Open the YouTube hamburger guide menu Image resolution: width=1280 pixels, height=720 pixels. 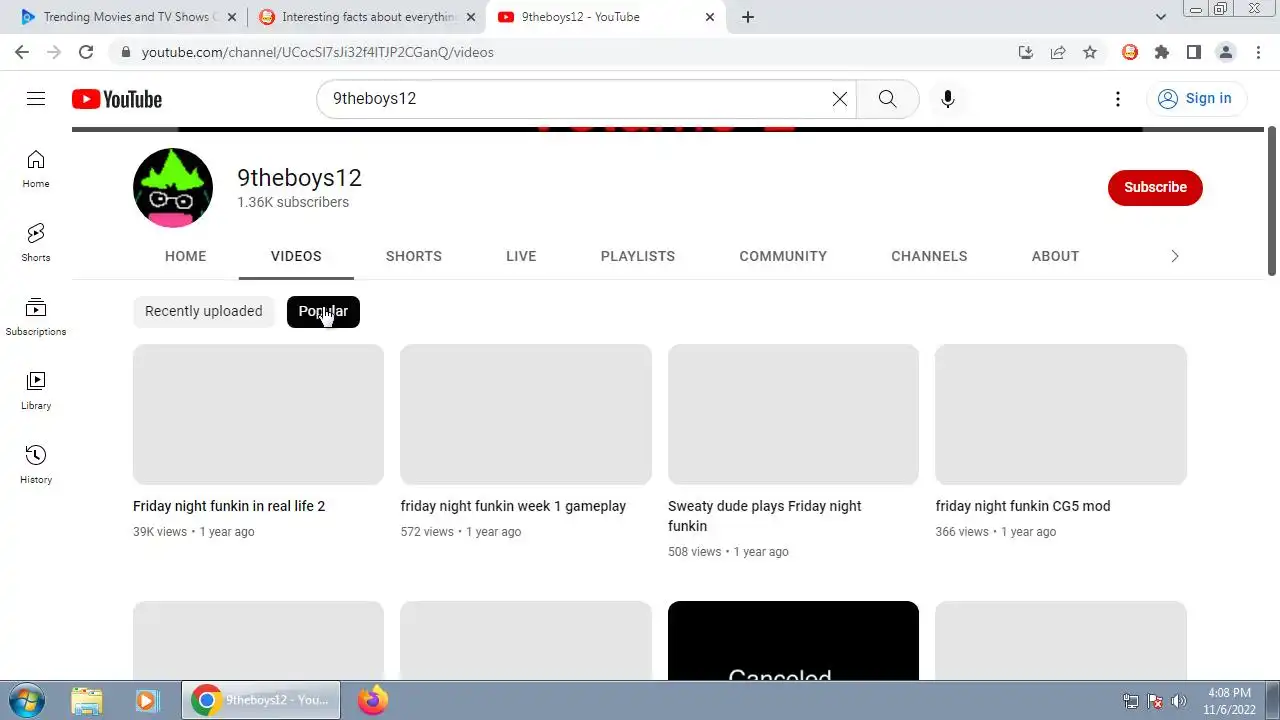36,98
